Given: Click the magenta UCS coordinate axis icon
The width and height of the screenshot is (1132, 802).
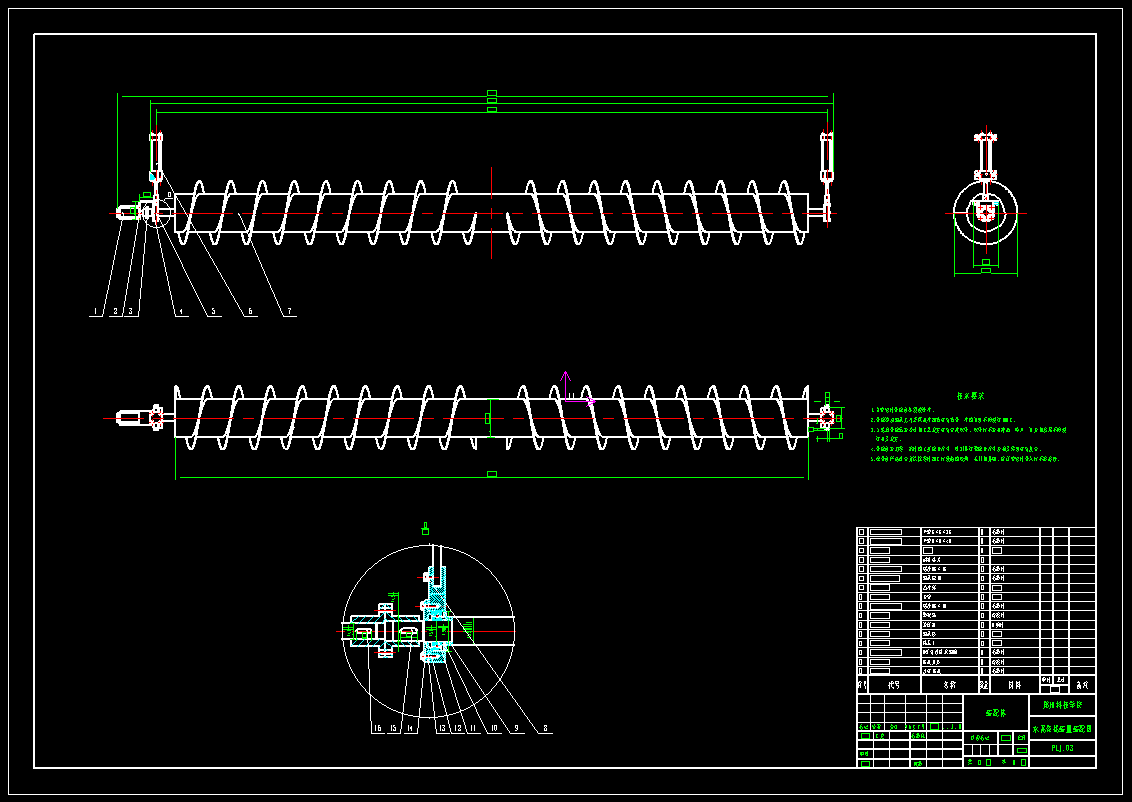Looking at the screenshot, I should click(x=578, y=388).
